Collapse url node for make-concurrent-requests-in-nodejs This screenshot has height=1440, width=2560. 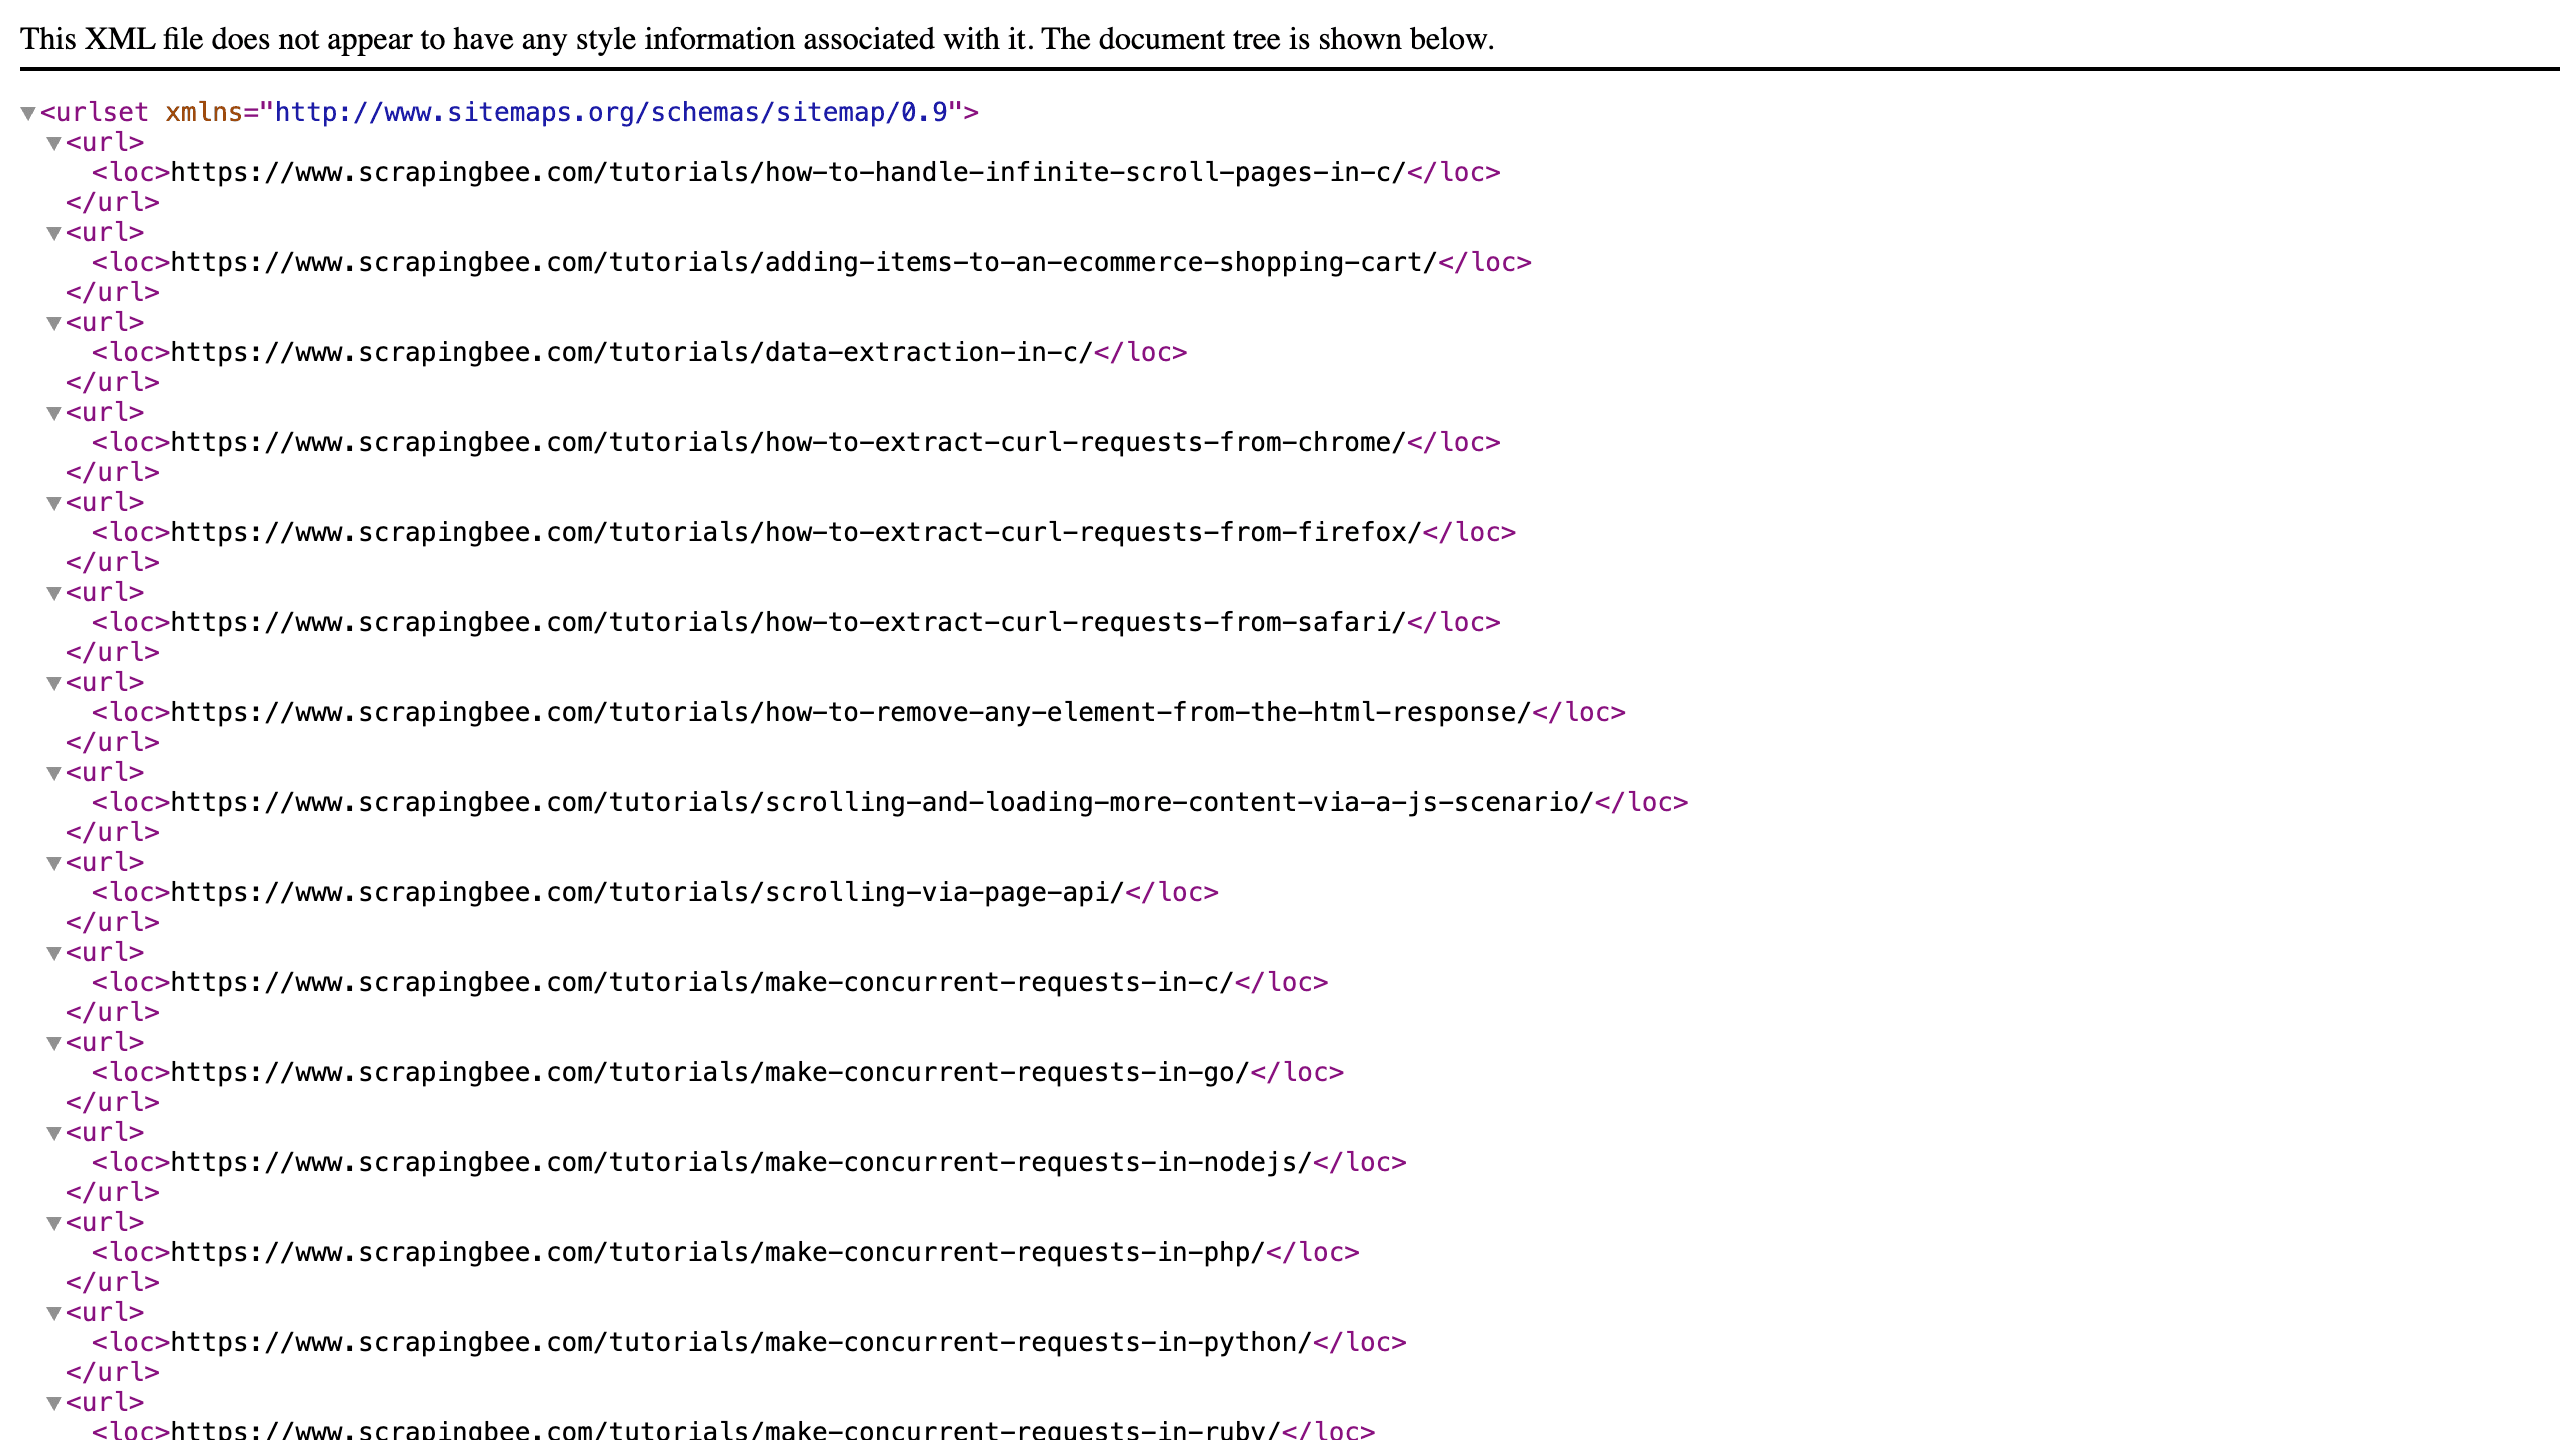[54, 1133]
